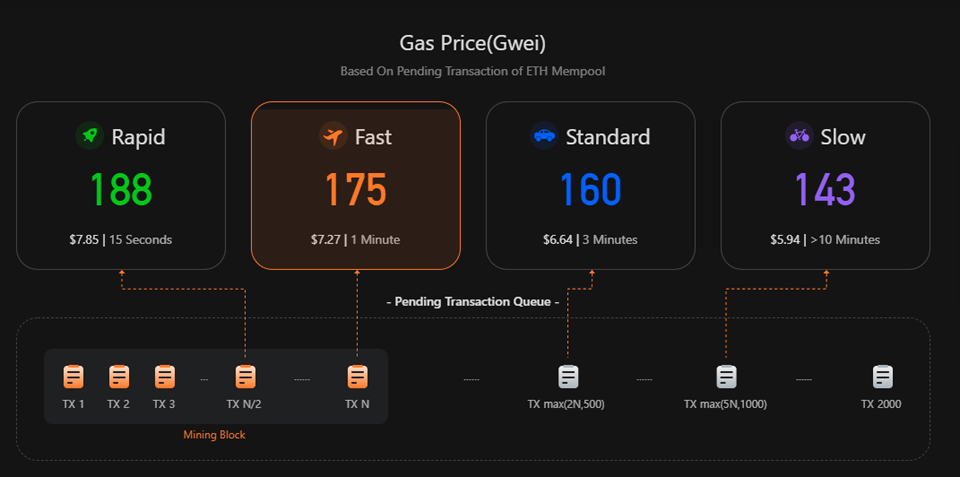Click the TX 3 transaction icon

point(165,377)
